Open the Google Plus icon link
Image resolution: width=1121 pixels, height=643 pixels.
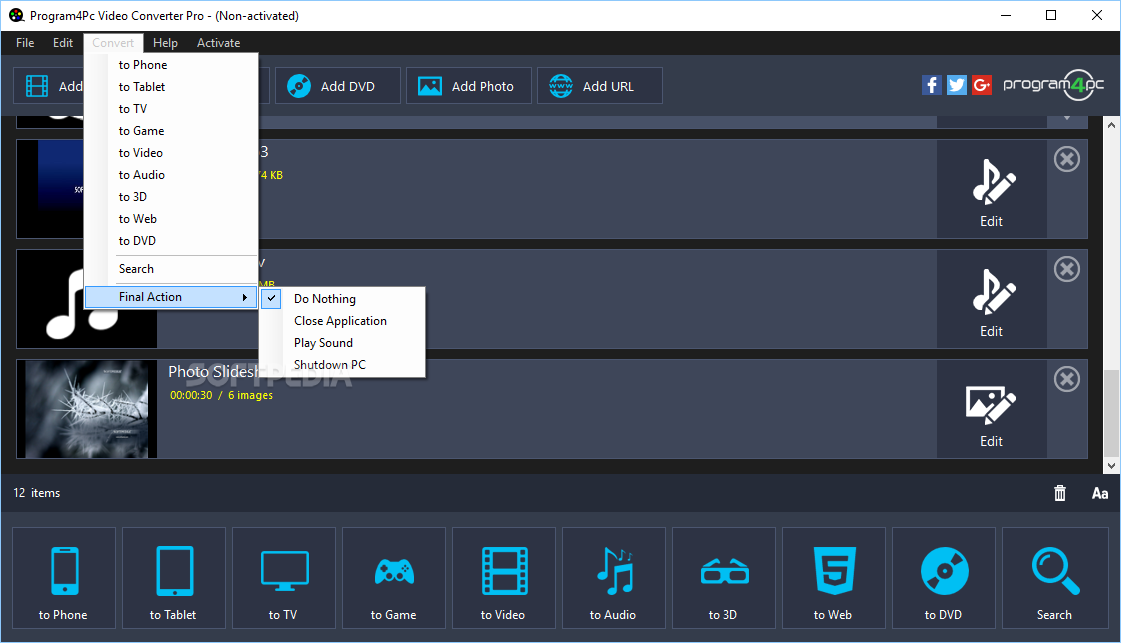[x=982, y=85]
